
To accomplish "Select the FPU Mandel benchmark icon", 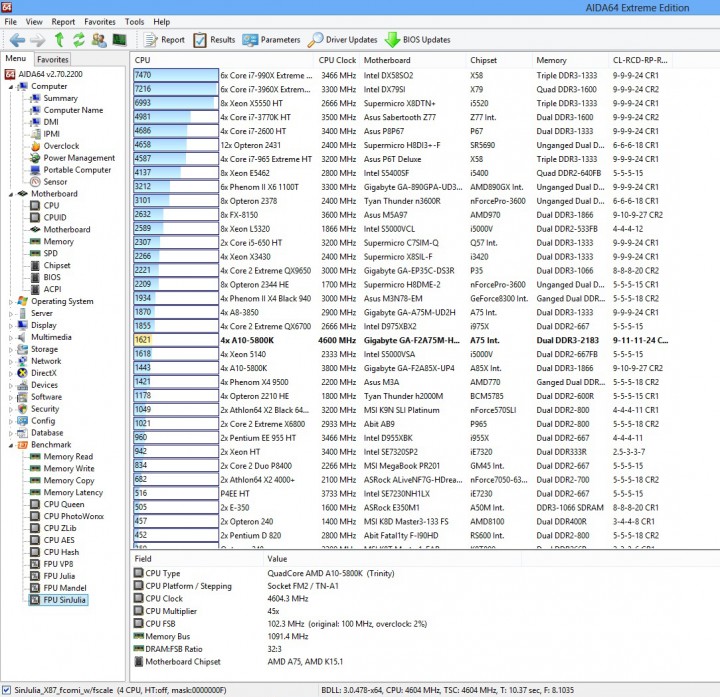I will click(35, 588).
